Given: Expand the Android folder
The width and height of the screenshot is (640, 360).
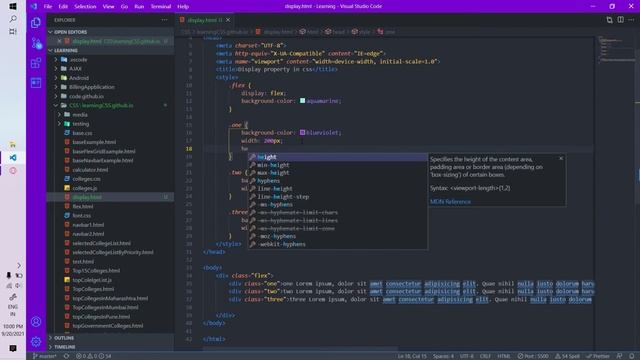Looking at the screenshot, I should pyautogui.click(x=78, y=78).
